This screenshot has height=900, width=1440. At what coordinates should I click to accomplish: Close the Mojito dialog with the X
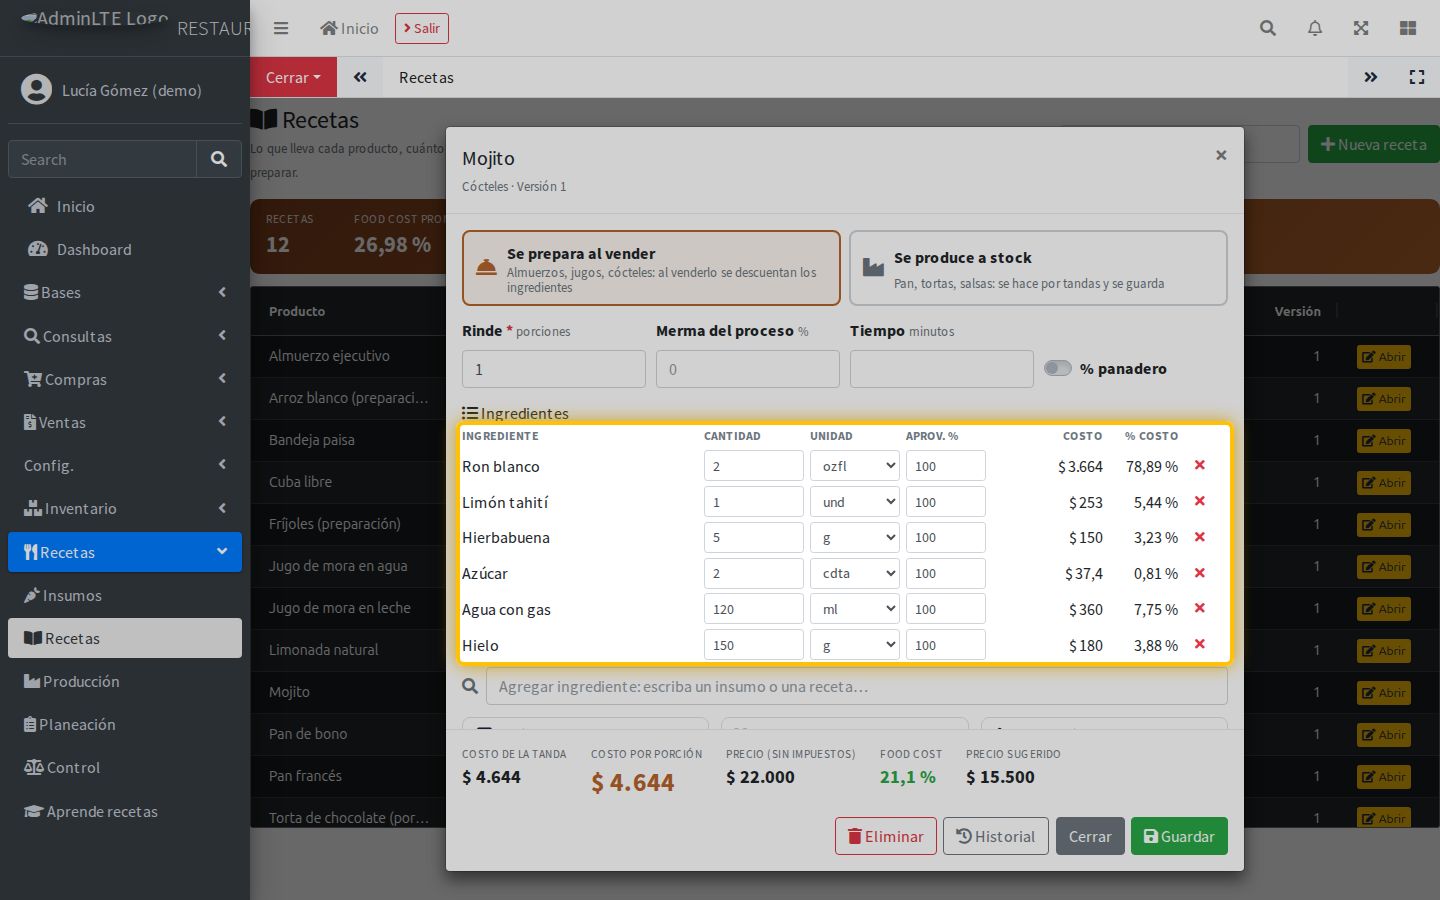point(1221,155)
